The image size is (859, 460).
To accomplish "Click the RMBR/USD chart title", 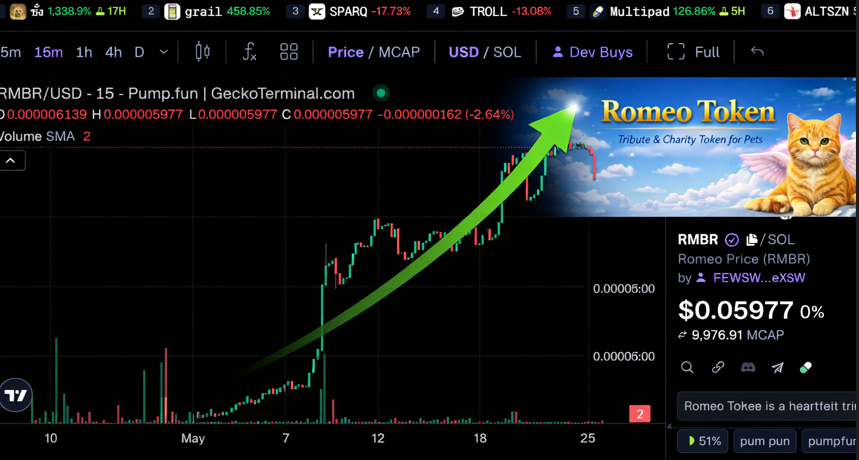I will pos(176,94).
